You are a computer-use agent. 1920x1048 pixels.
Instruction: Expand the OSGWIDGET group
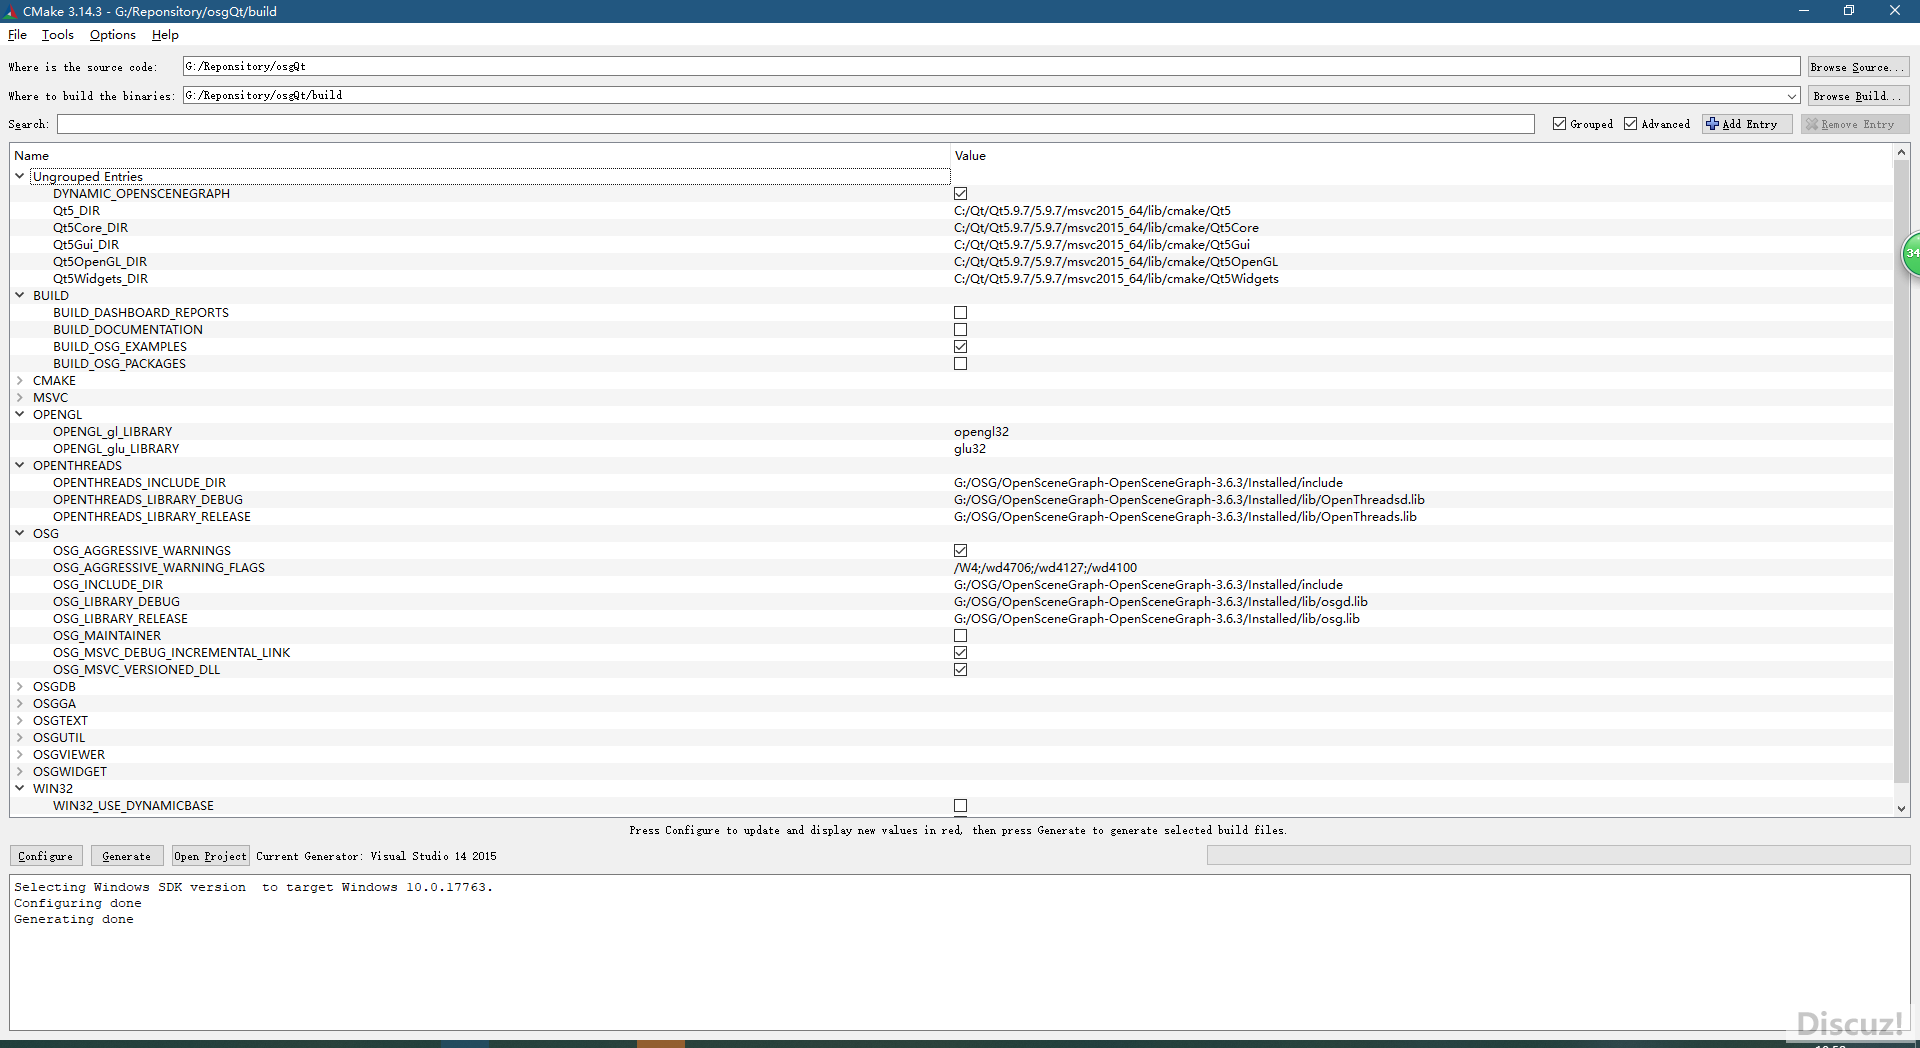click(x=19, y=771)
